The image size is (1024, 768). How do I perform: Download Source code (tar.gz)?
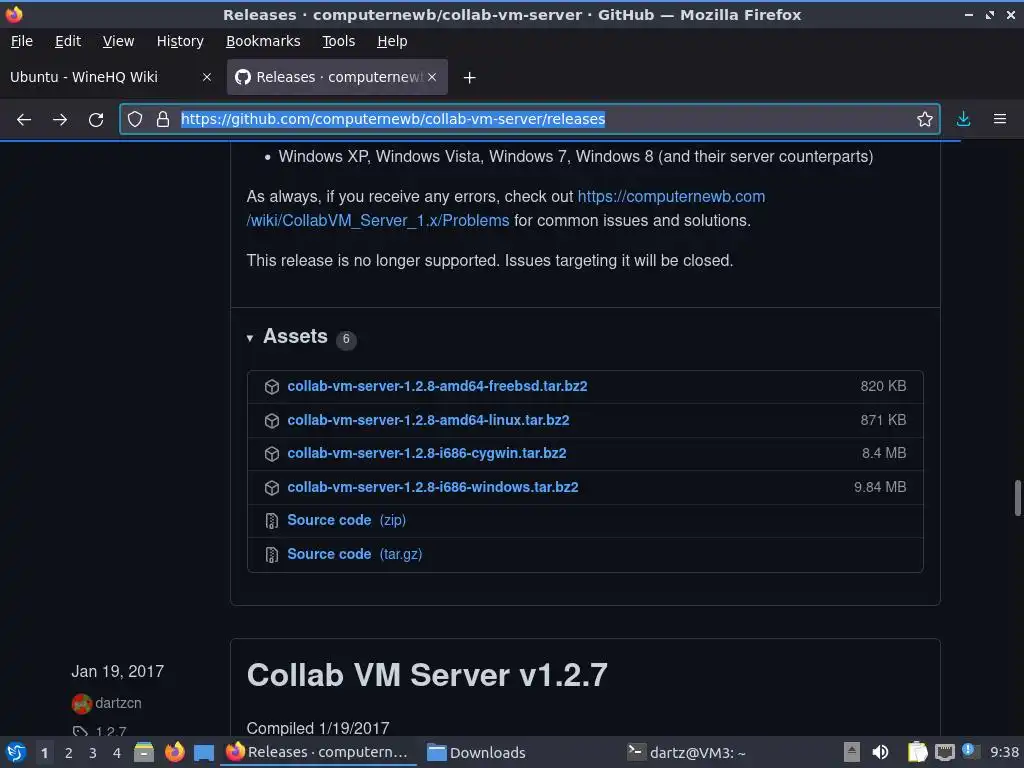(x=355, y=554)
